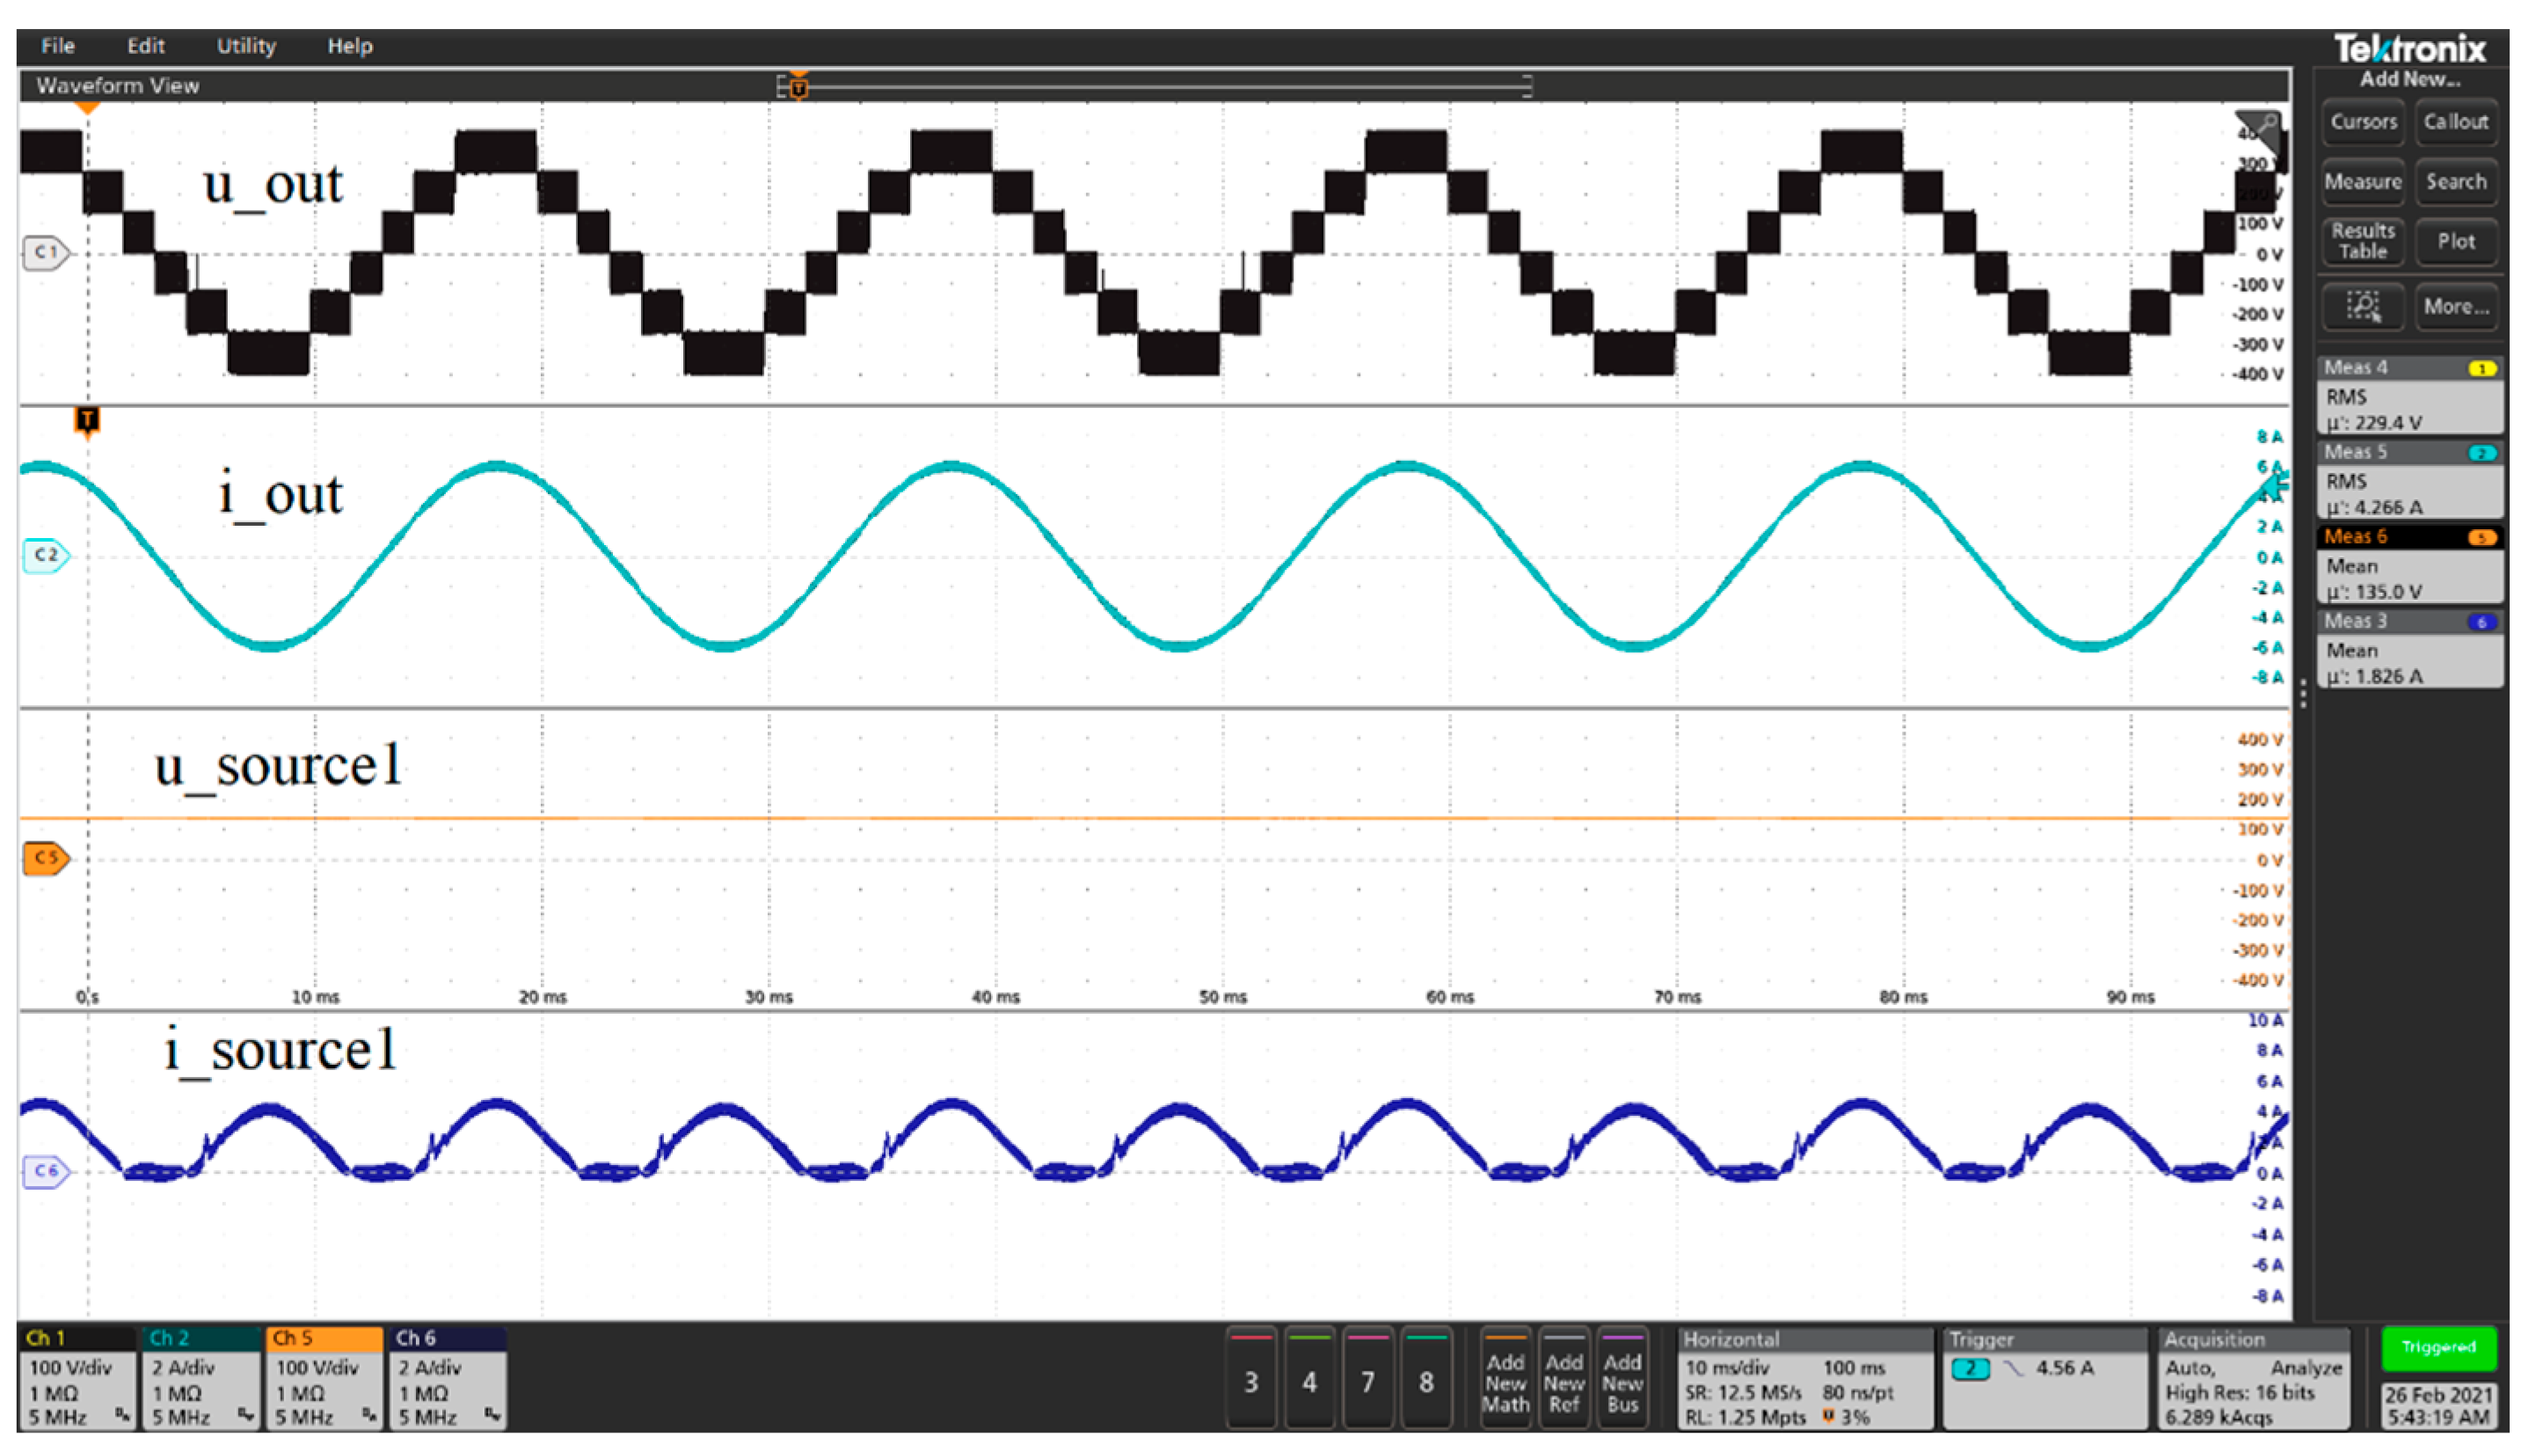Open the Utility menu
This screenshot has width=2529, height=1456.
(246, 46)
